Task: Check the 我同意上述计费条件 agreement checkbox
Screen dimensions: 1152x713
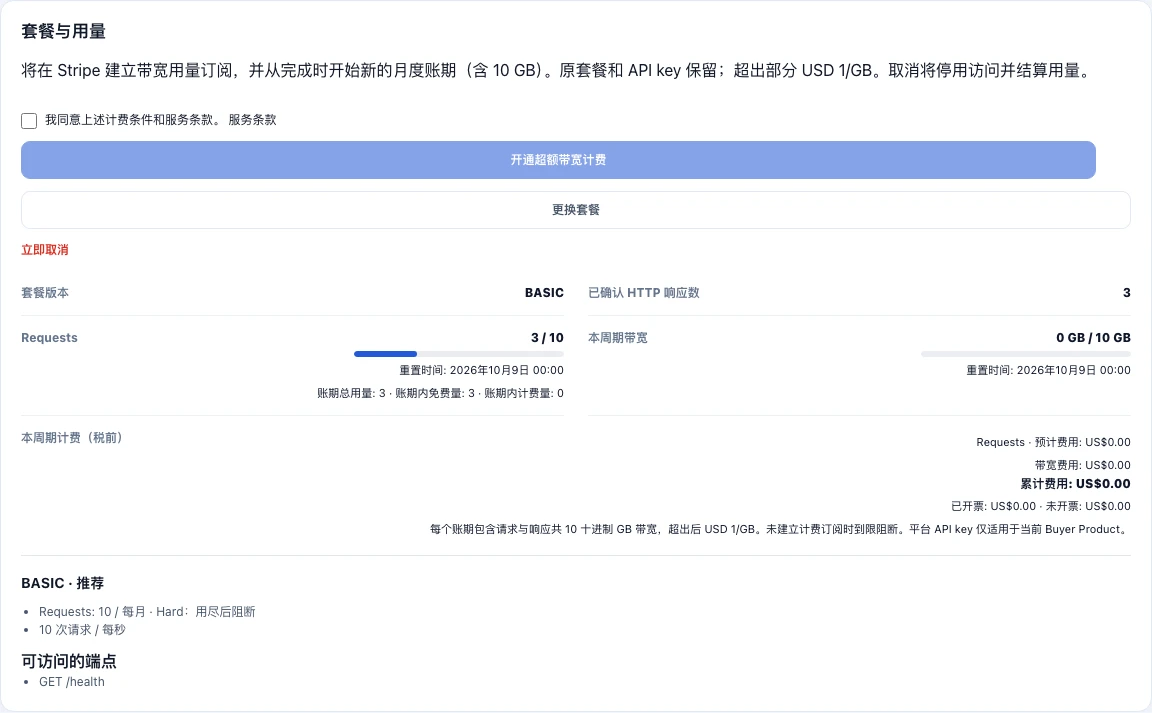Action: tap(29, 121)
